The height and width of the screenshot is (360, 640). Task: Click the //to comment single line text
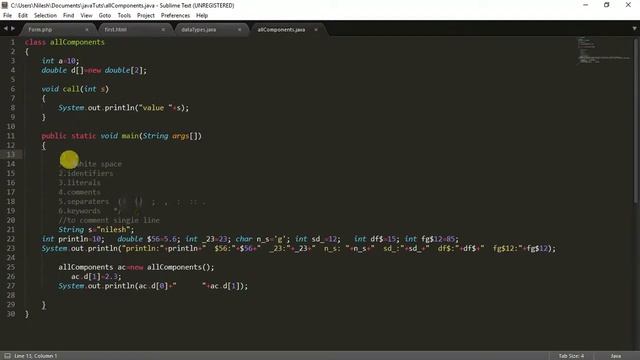click(x=109, y=220)
